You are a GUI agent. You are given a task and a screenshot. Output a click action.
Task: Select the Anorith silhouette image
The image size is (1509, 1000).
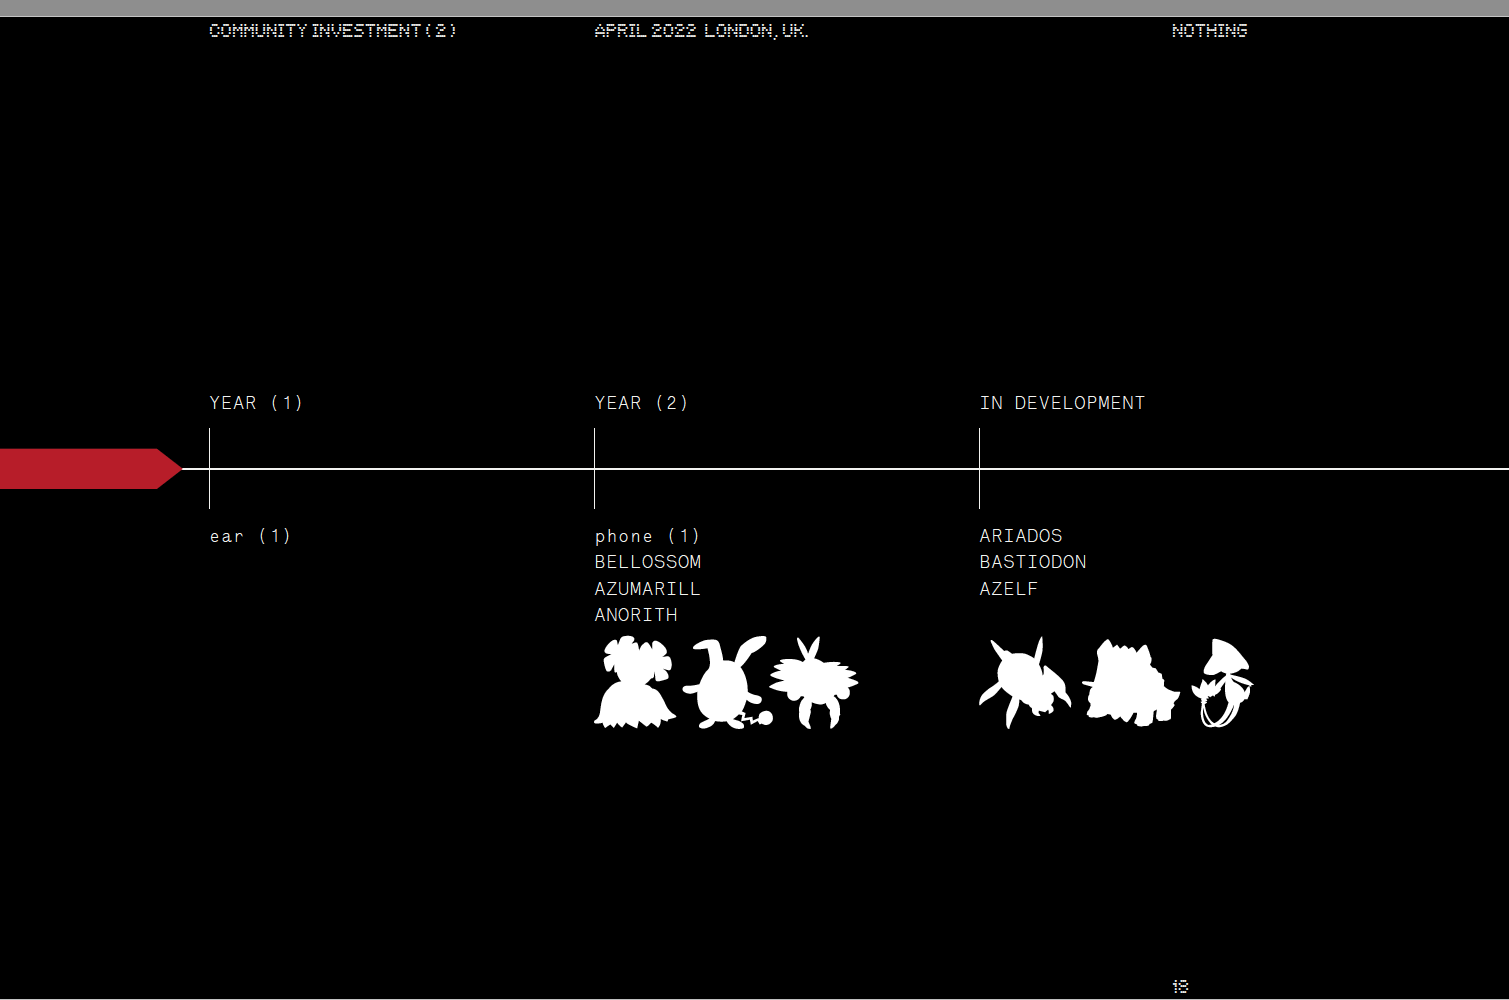(814, 683)
